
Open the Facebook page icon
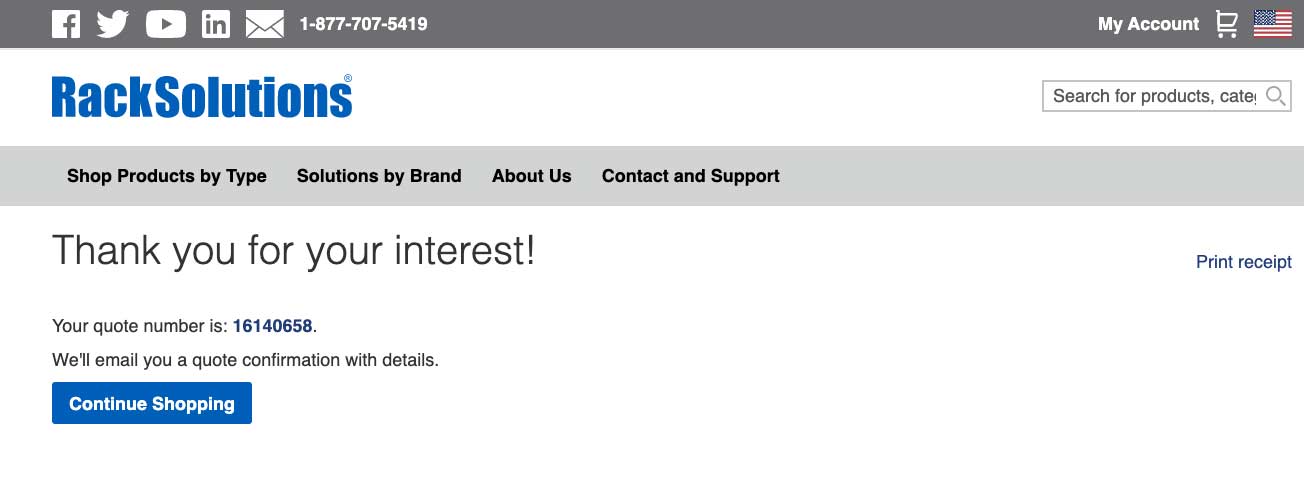pyautogui.click(x=66, y=24)
